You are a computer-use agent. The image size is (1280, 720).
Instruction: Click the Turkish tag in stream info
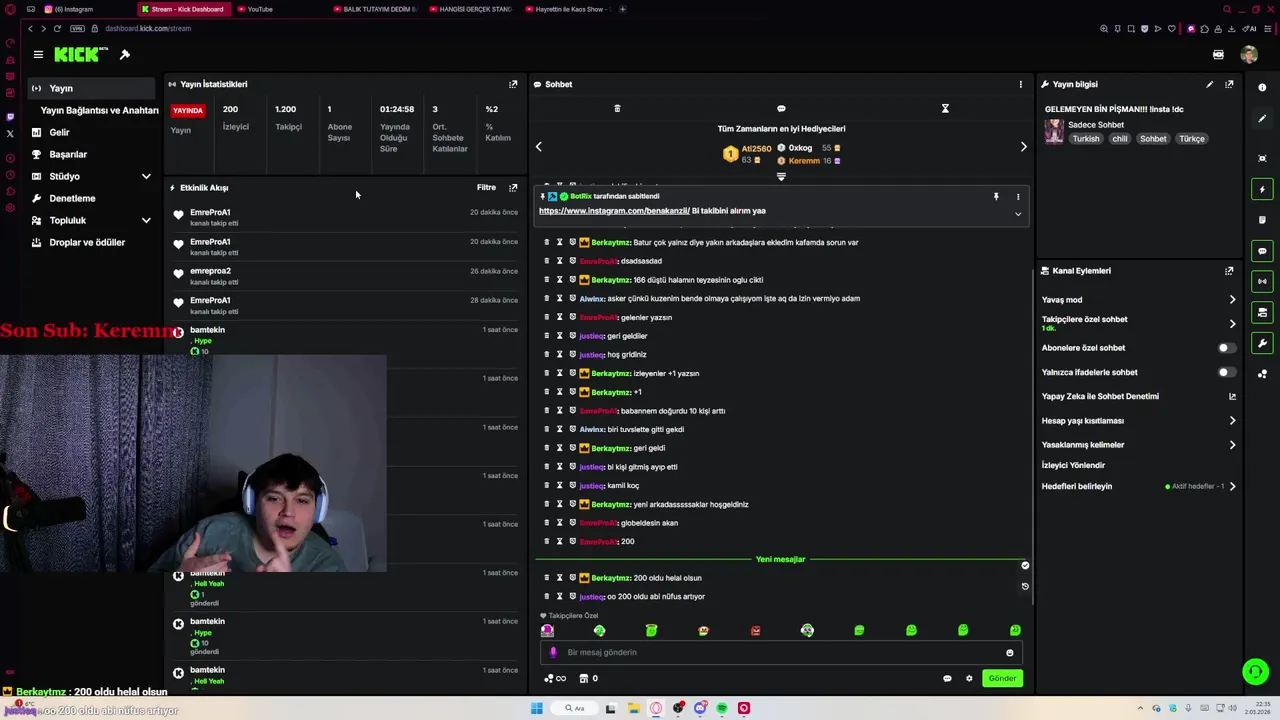point(1086,139)
